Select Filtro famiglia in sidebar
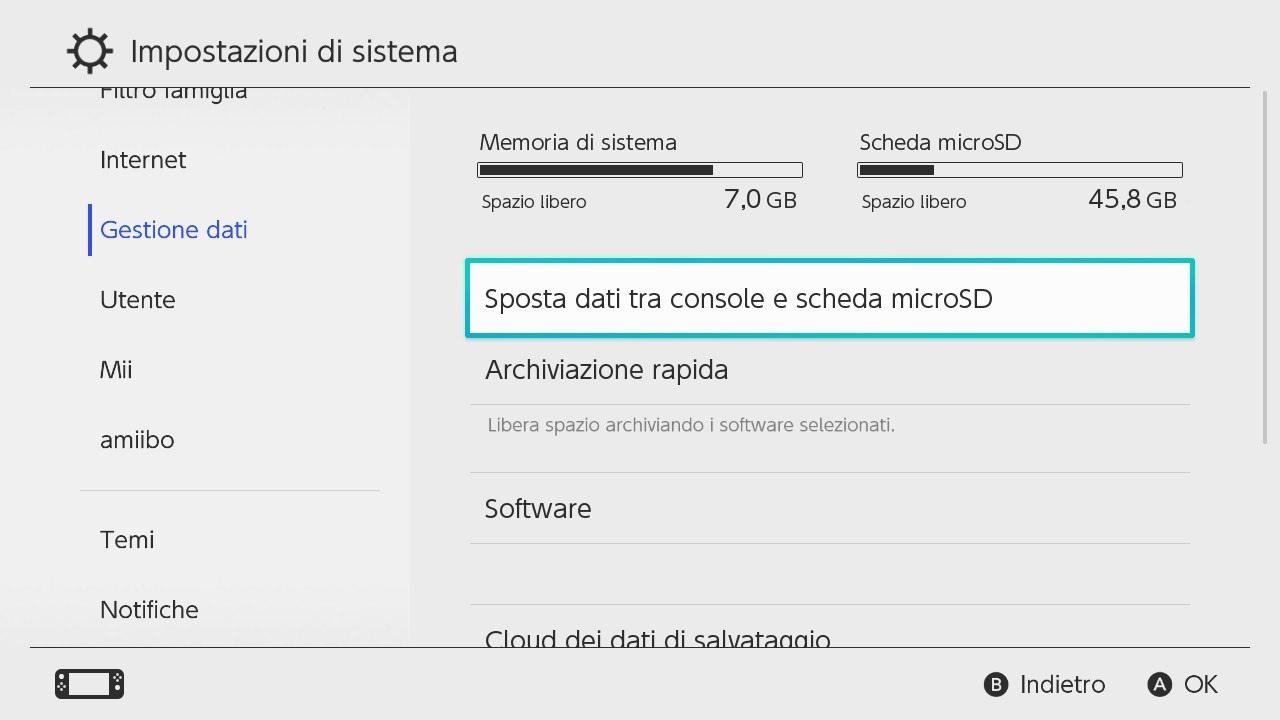This screenshot has width=1280, height=720. coord(173,94)
